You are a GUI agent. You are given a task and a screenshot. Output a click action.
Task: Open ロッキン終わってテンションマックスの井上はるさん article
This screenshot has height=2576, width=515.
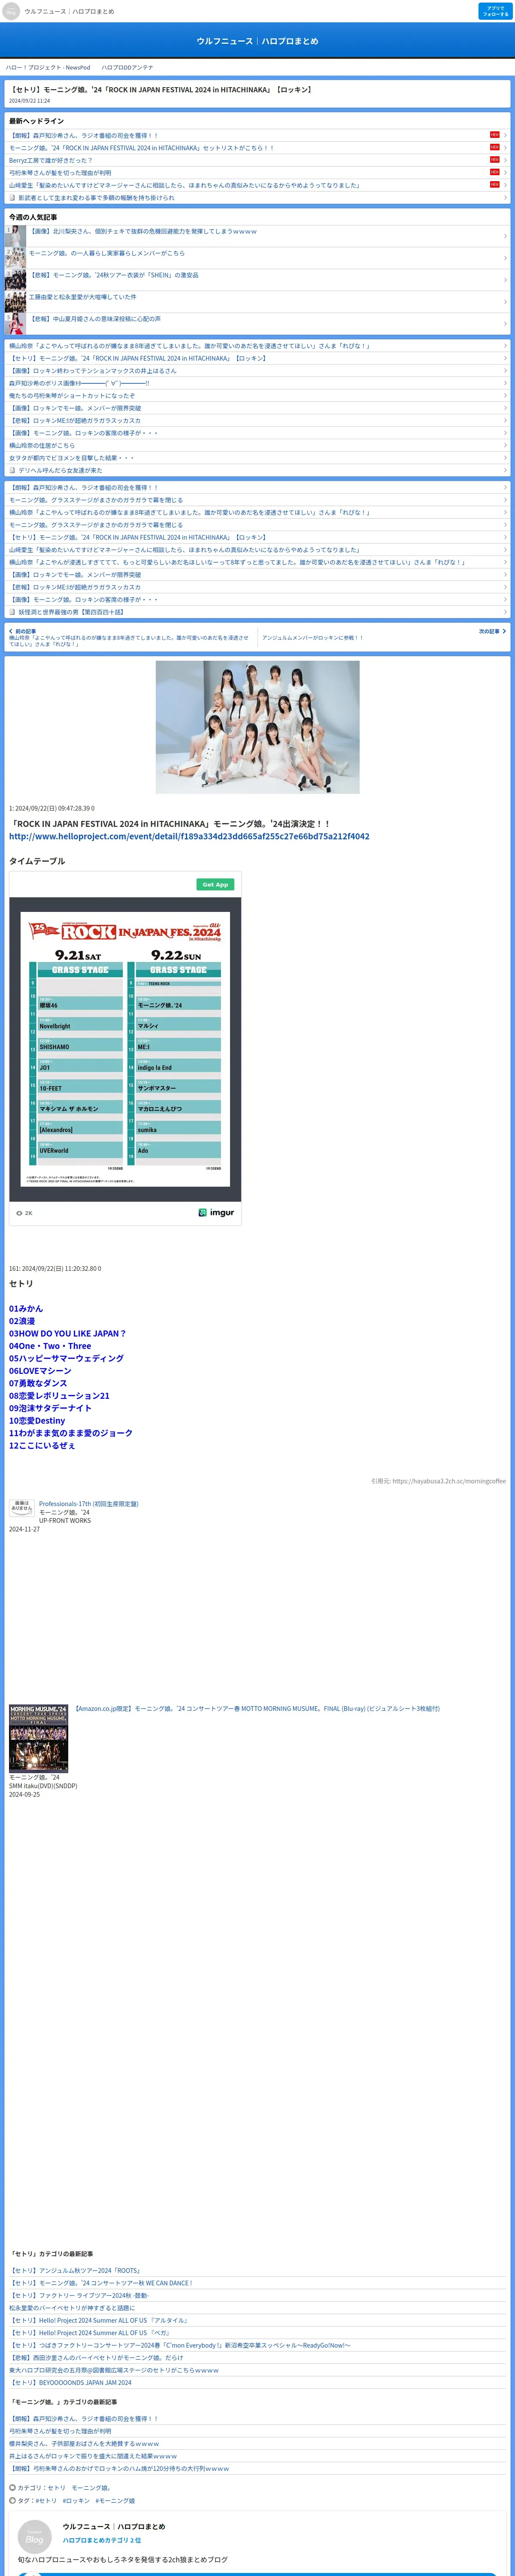[93, 370]
